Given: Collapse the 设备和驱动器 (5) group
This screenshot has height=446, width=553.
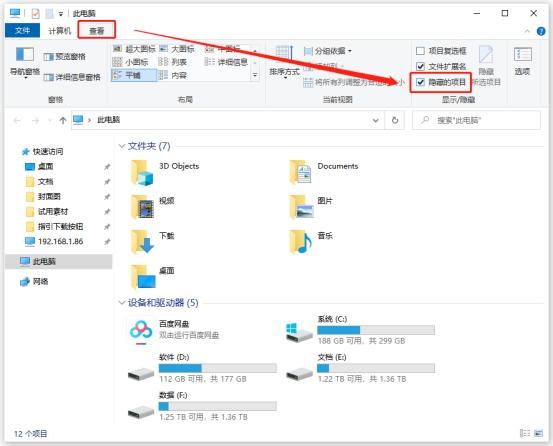Looking at the screenshot, I should coord(122,303).
